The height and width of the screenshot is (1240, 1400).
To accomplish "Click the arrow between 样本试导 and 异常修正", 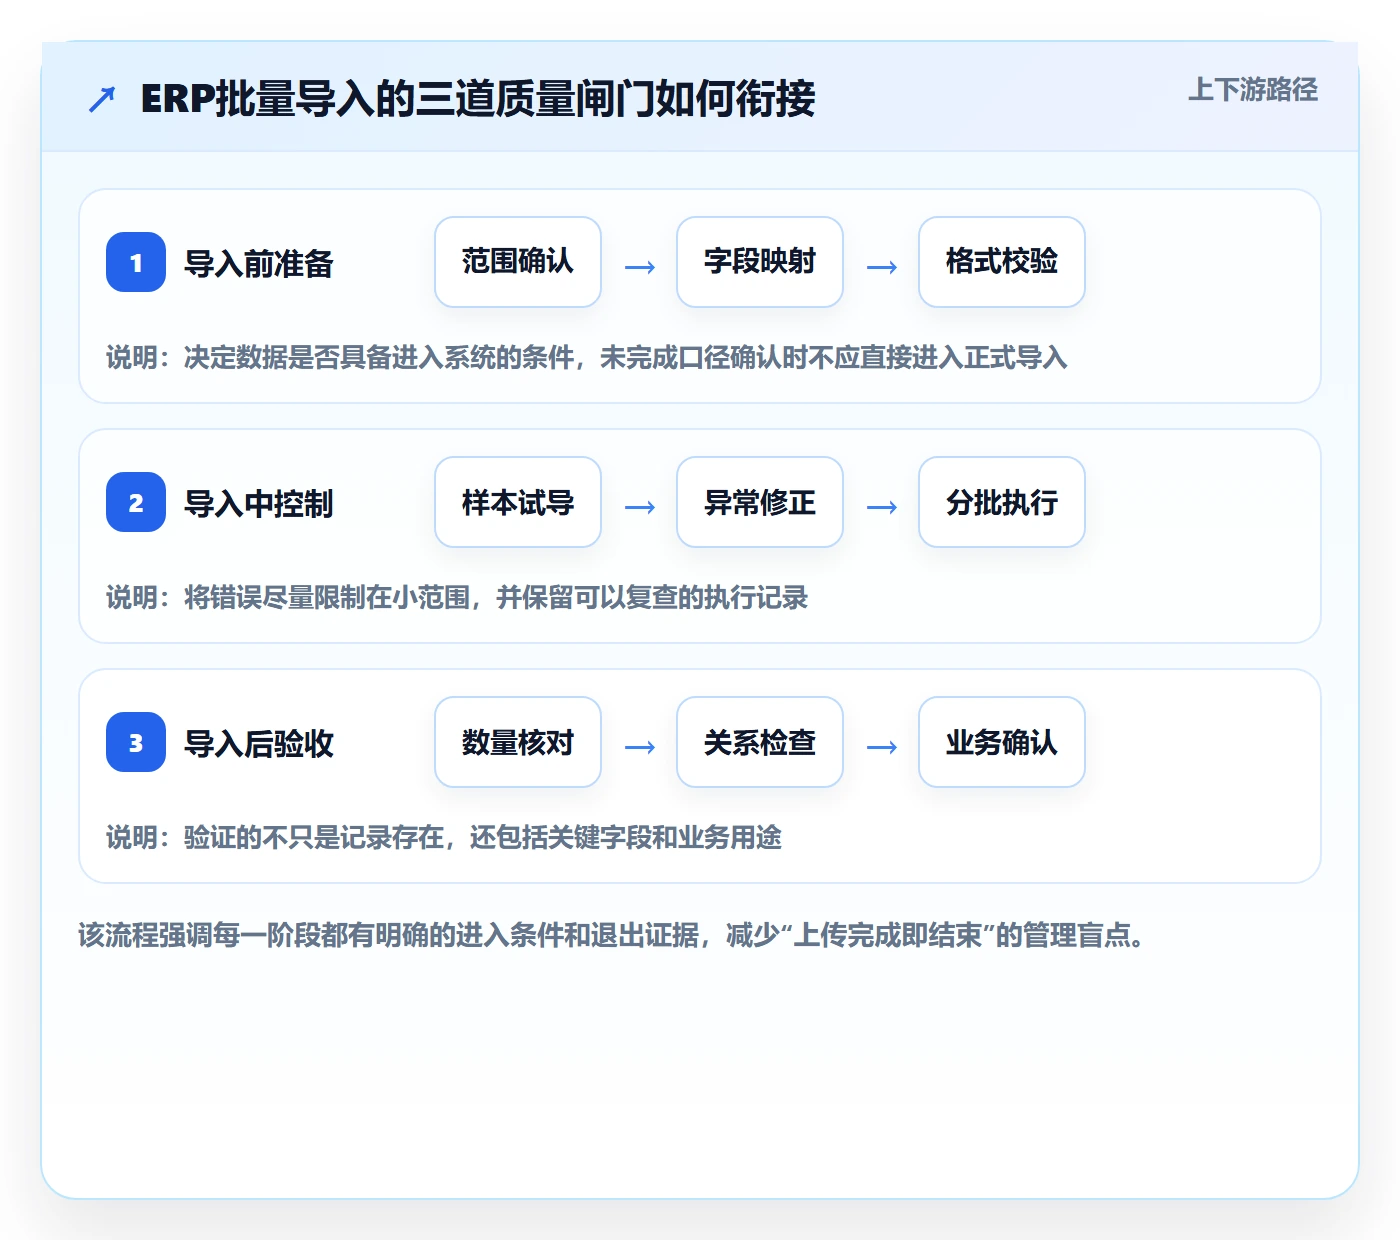I will point(640,507).
